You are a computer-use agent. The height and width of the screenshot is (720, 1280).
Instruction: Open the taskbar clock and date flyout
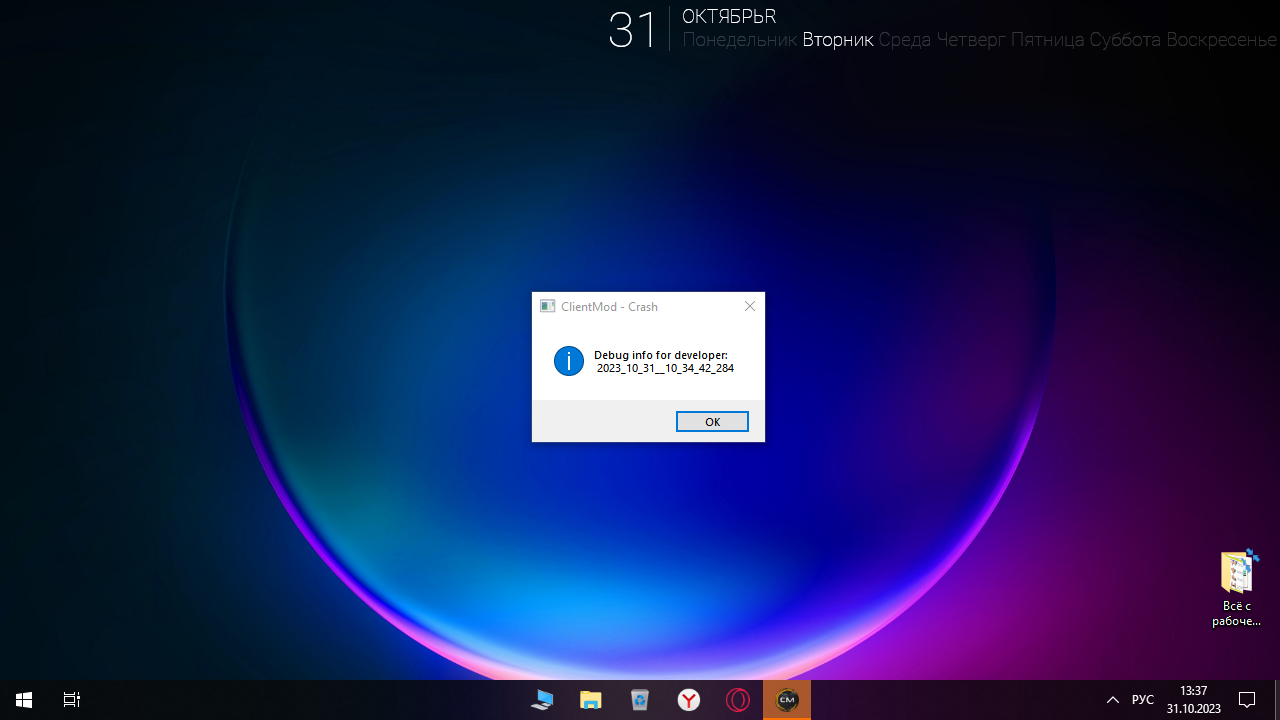pos(1193,700)
